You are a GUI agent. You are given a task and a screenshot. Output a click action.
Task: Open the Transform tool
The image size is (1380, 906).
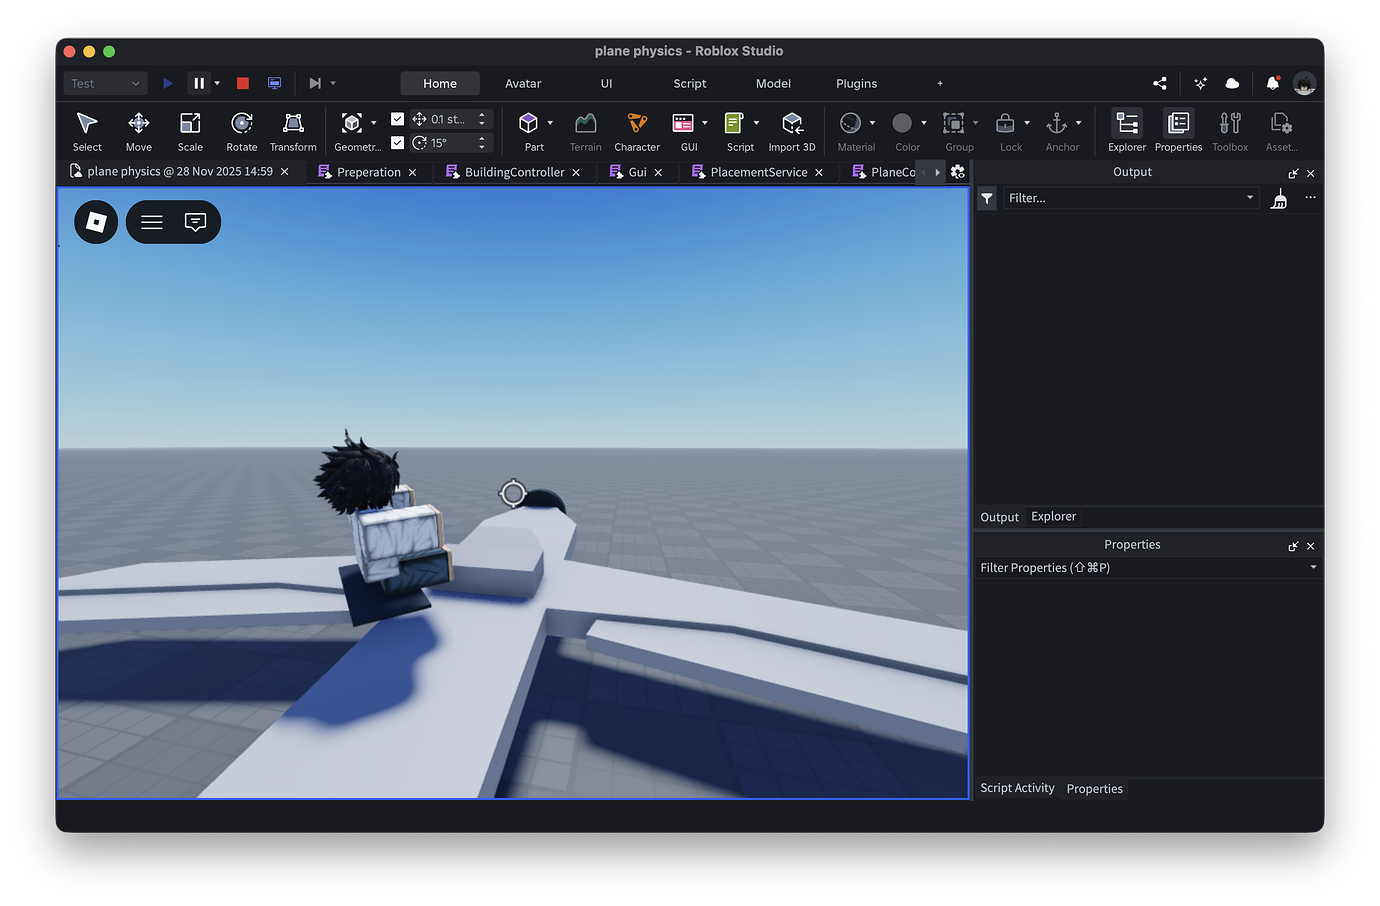[x=293, y=131]
